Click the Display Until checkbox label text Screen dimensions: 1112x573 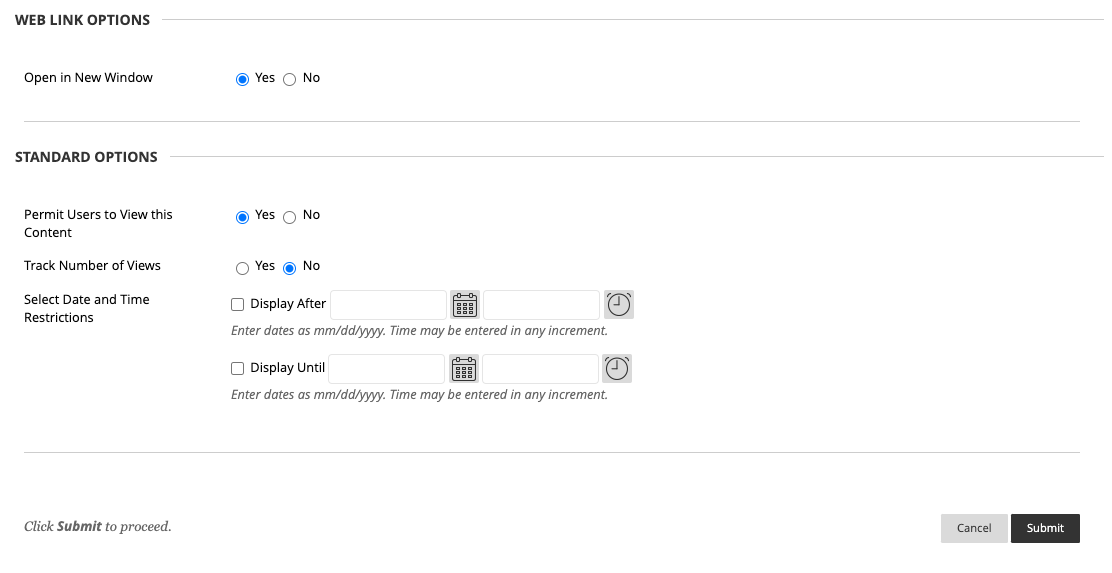click(287, 368)
